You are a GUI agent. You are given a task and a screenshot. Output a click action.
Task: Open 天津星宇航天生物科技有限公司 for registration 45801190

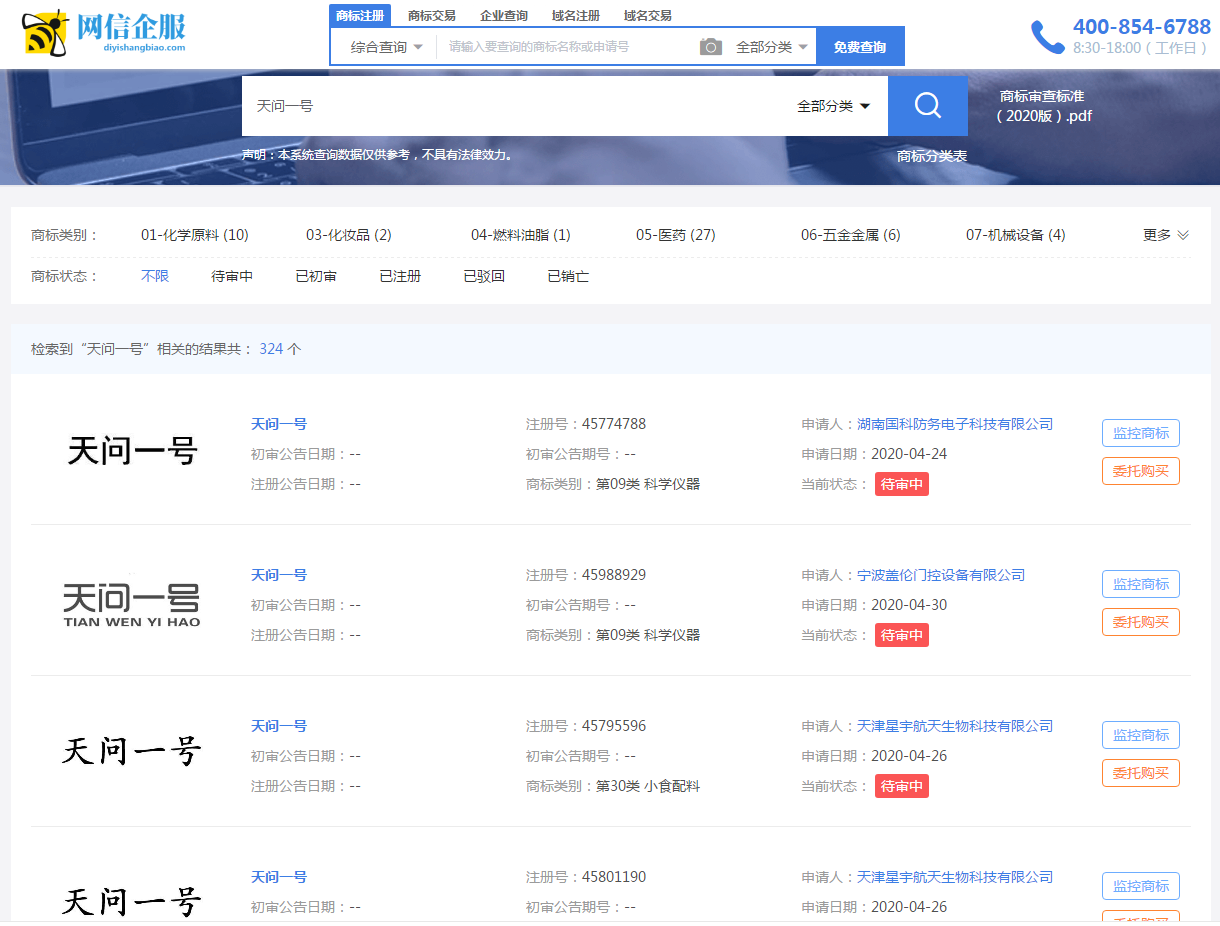pos(955,877)
